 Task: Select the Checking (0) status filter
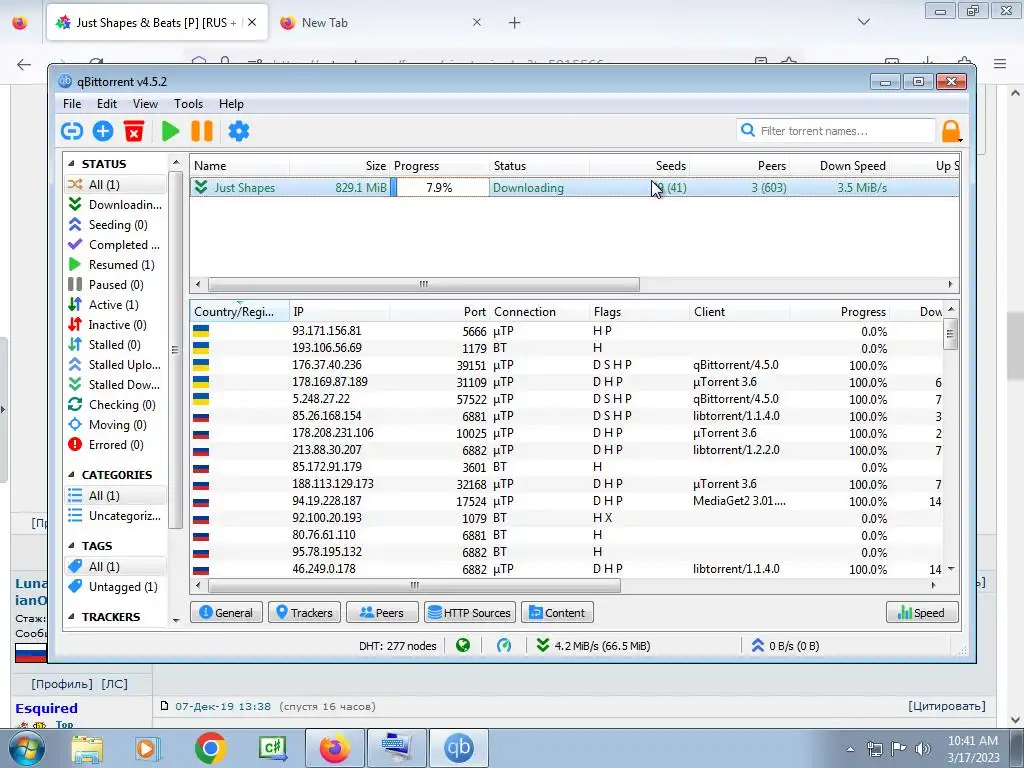click(x=115, y=405)
